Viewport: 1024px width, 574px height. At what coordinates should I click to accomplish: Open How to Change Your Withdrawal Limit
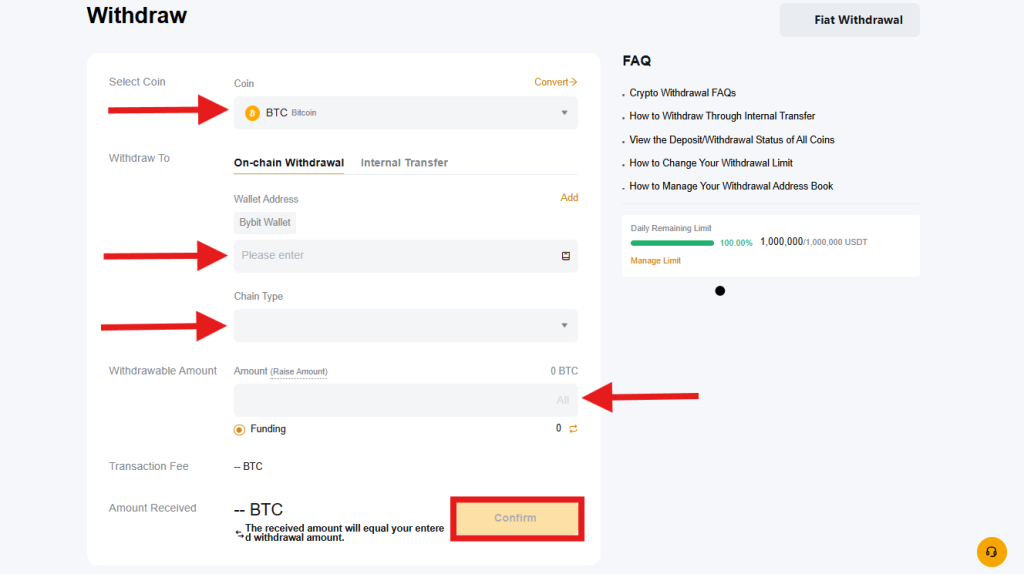pos(711,163)
